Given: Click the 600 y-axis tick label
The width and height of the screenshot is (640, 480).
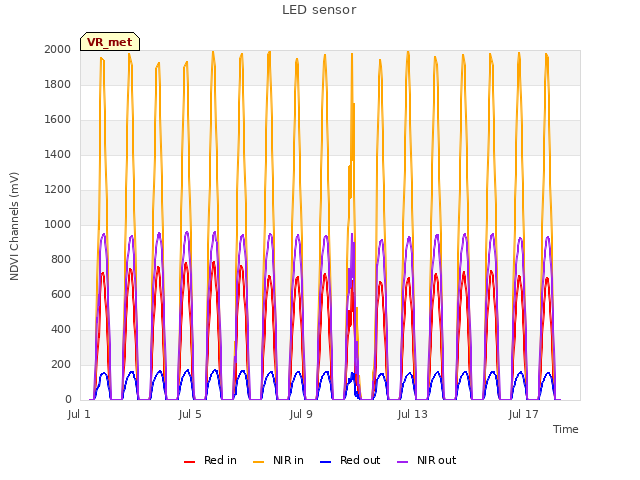Looking at the screenshot, I should click(x=61, y=295).
